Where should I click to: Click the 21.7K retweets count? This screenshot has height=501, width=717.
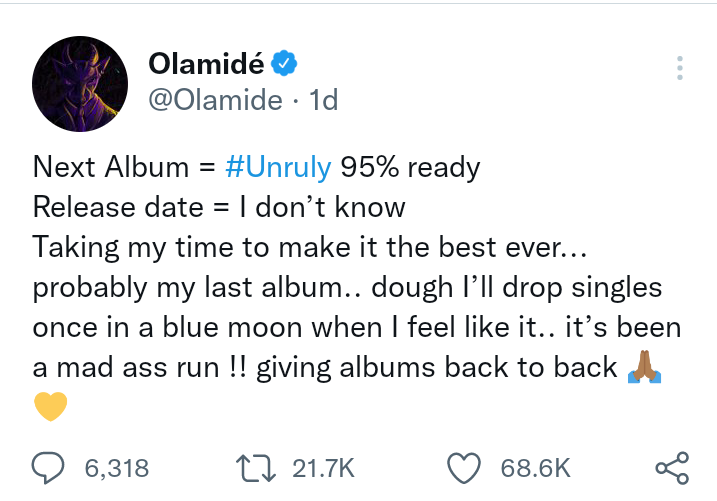(x=323, y=467)
